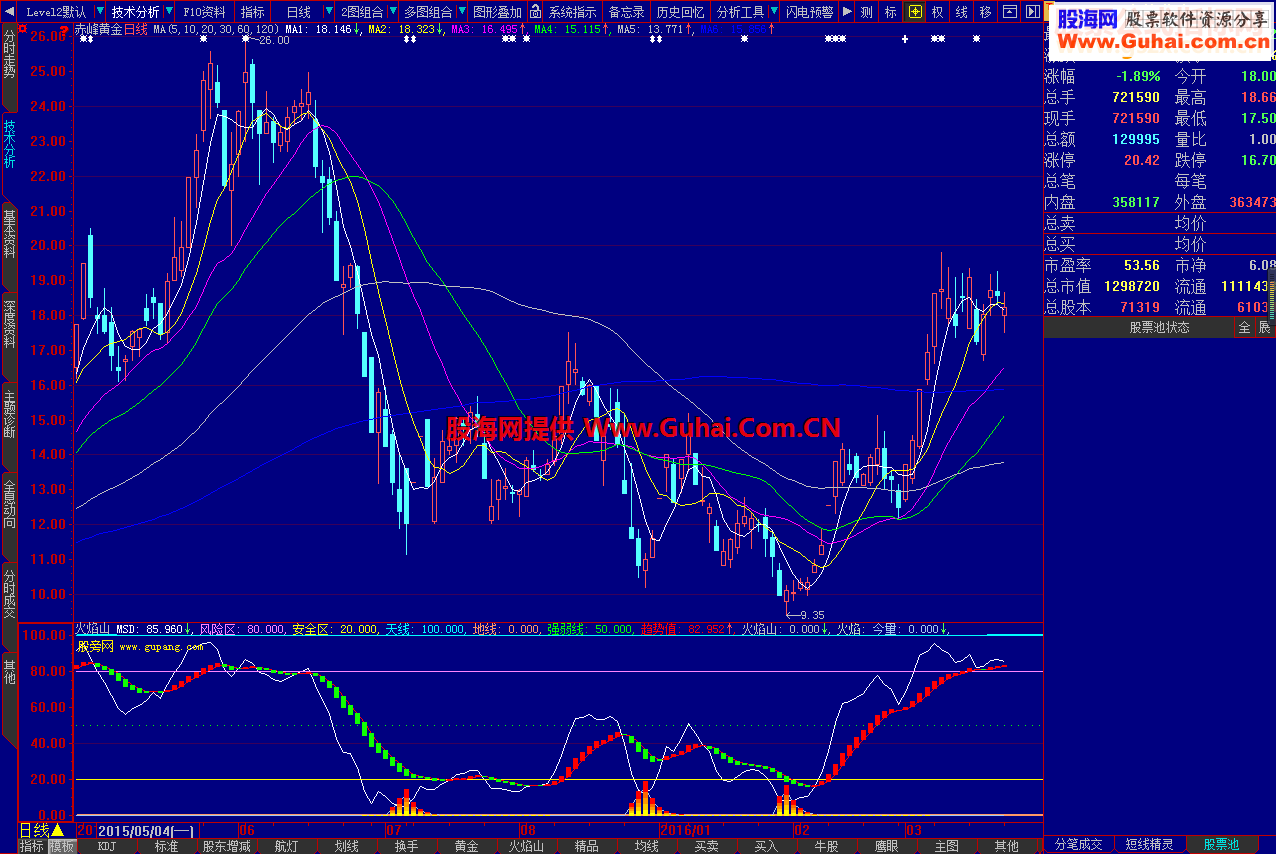Select the 标准 indicator tab
1276x854 pixels.
(x=166, y=846)
